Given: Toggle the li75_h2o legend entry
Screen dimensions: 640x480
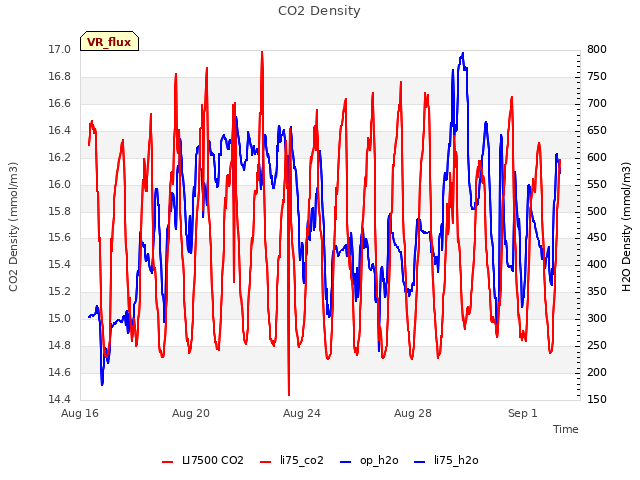Looking at the screenshot, I should pos(446,461).
